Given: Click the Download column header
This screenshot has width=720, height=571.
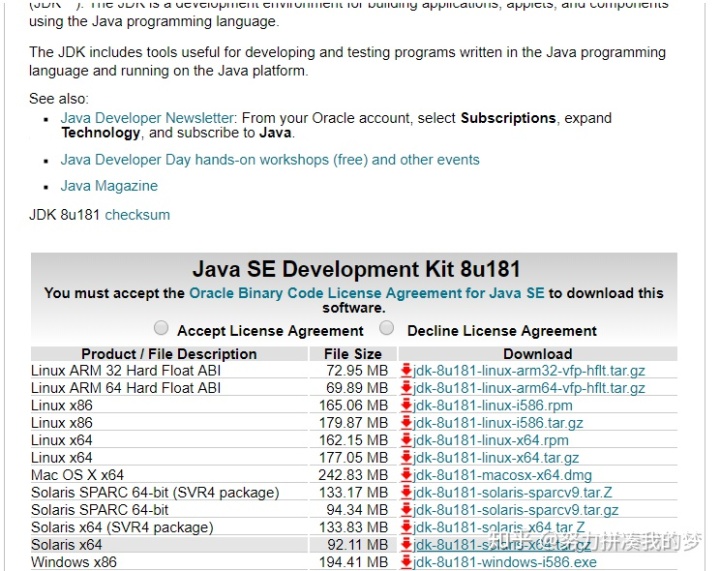Looking at the screenshot, I should [x=538, y=354].
